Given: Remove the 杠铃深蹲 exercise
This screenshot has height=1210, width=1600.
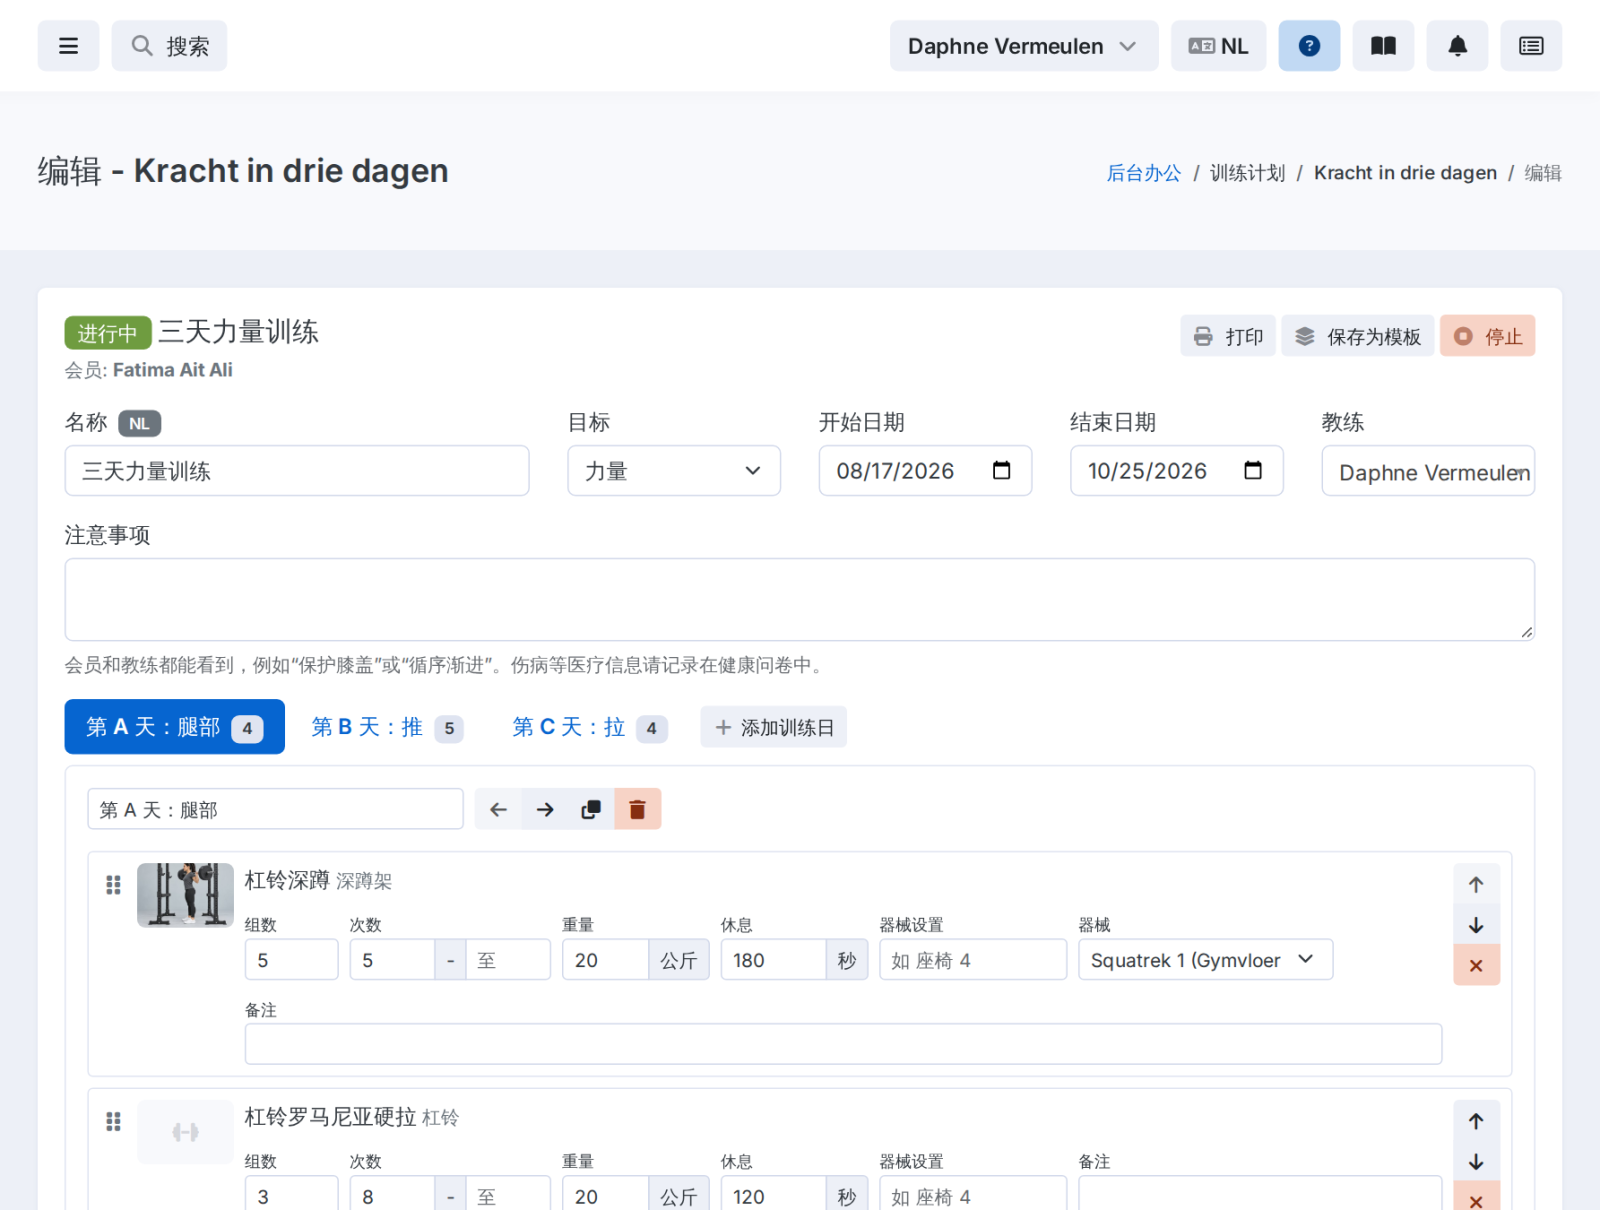Looking at the screenshot, I should point(1476,965).
